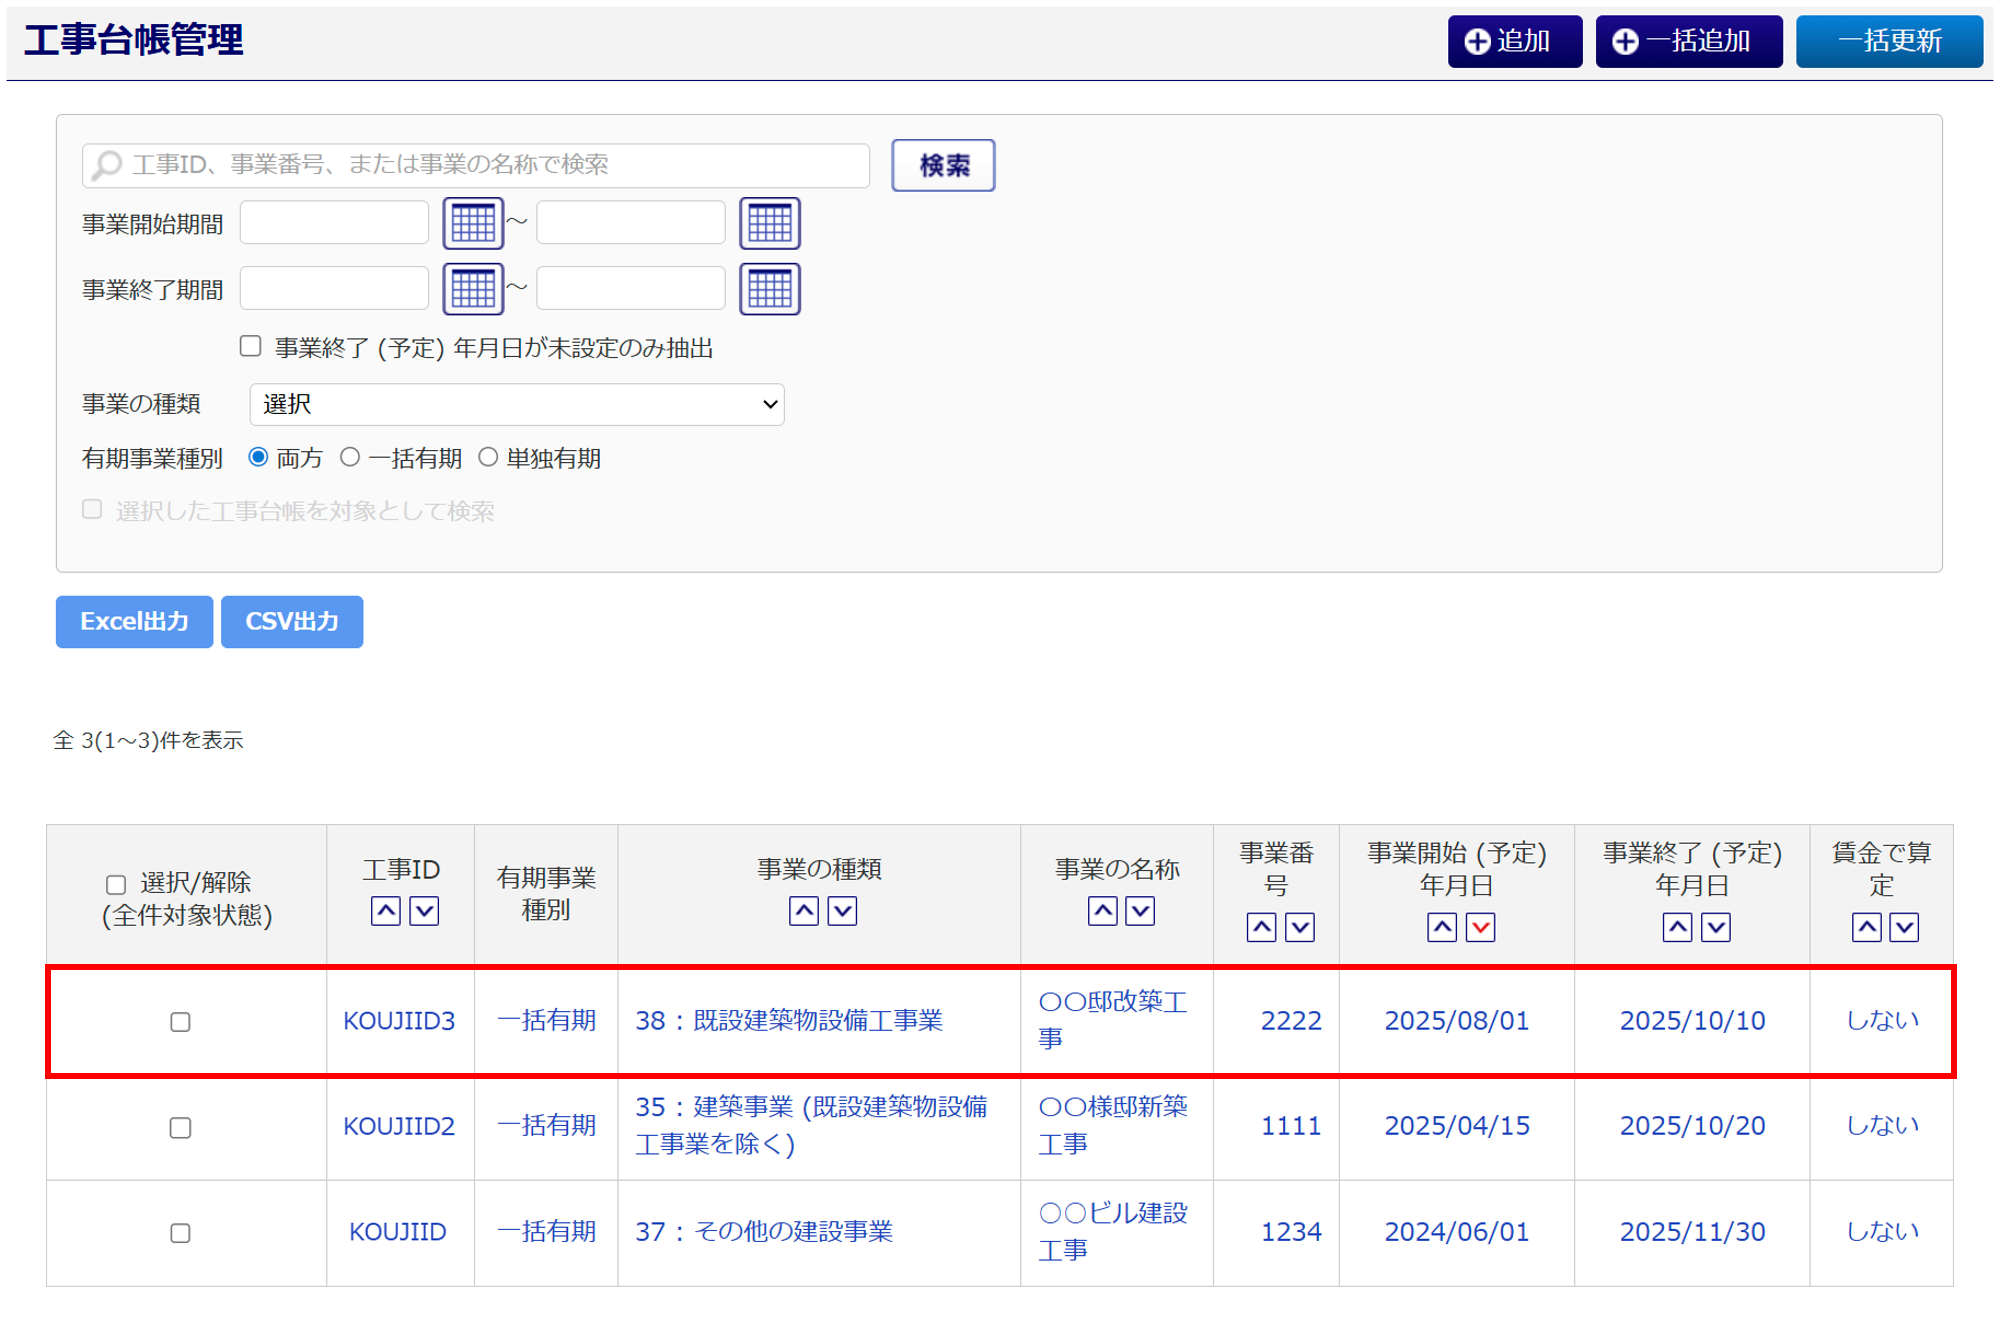Select the 一括有期 radio button
This screenshot has width=2000, height=1335.
point(350,457)
